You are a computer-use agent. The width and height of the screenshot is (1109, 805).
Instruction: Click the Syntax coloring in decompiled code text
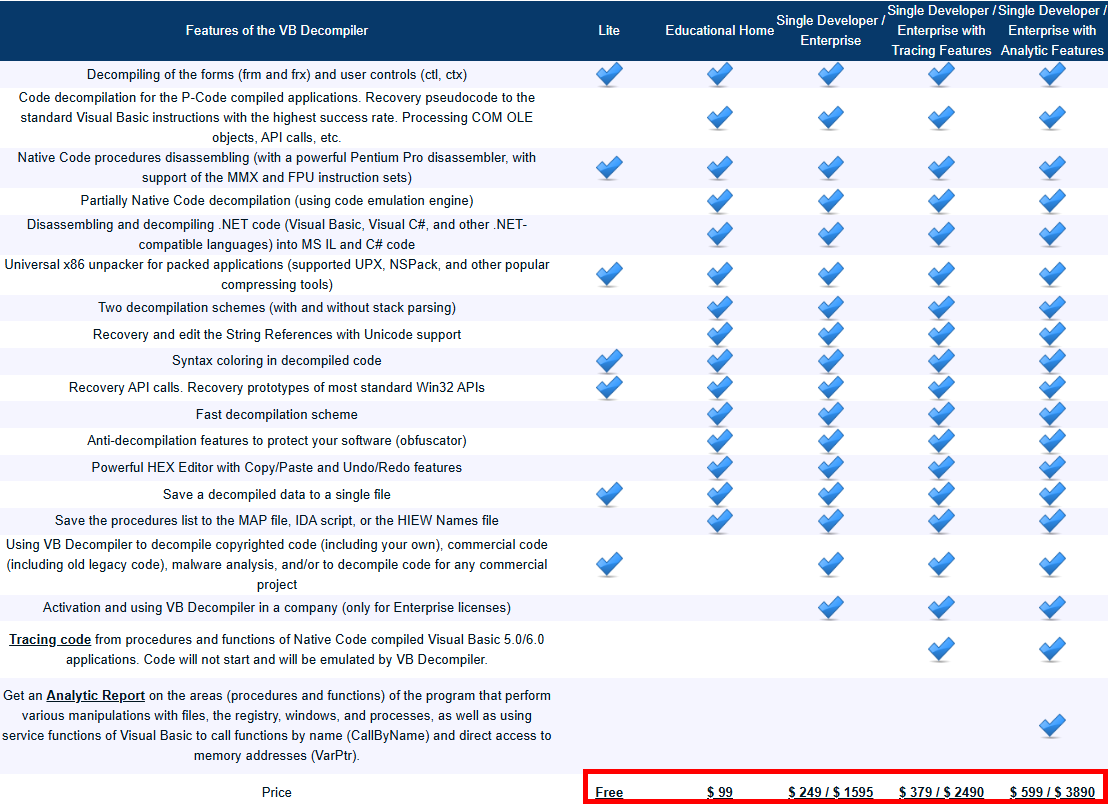point(277,361)
